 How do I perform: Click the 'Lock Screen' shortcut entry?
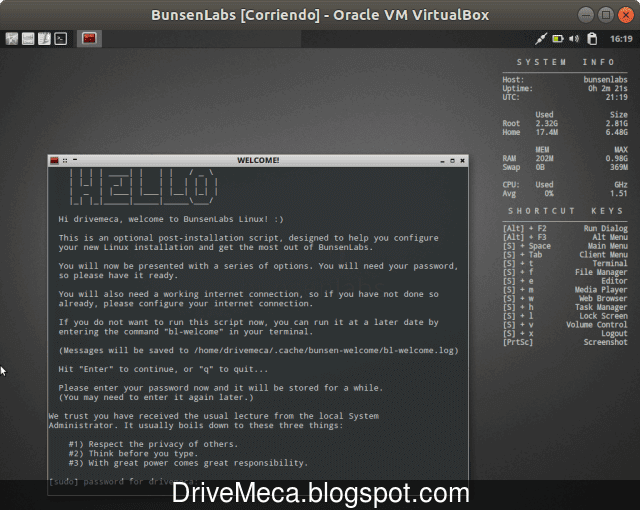(603, 316)
